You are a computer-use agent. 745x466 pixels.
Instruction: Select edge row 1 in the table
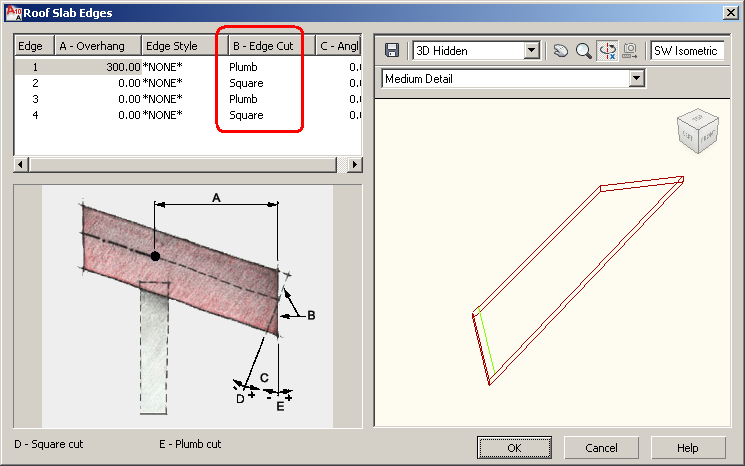[x=35, y=67]
